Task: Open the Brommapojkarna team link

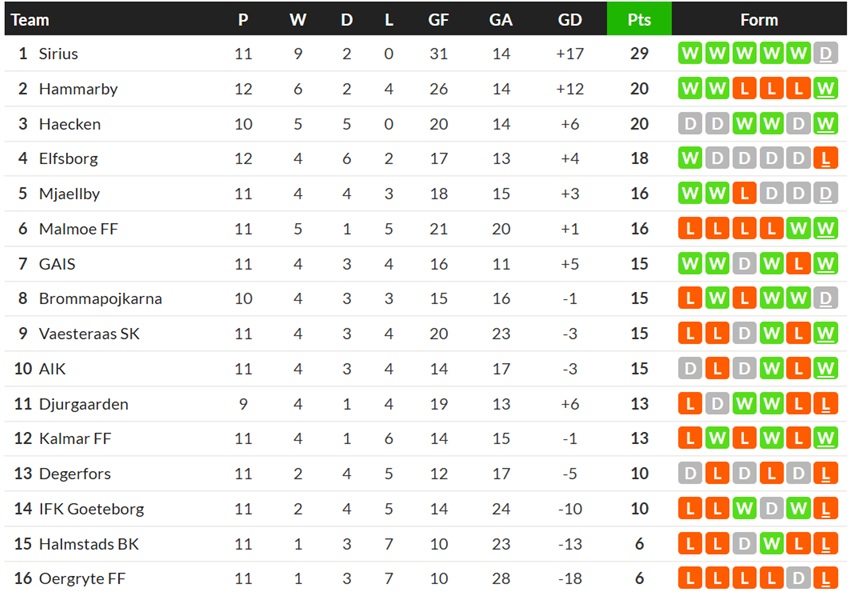Action: 101,298
